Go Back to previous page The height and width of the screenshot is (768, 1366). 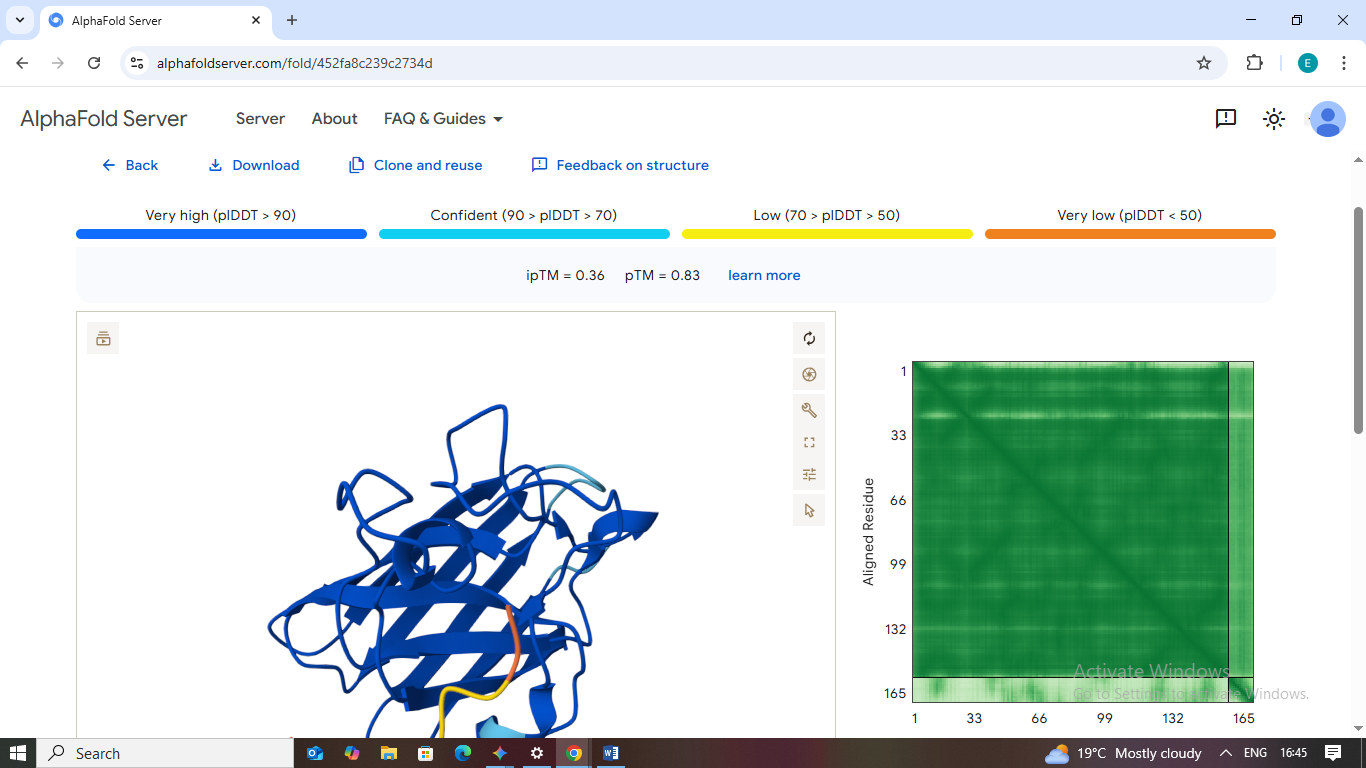(130, 165)
